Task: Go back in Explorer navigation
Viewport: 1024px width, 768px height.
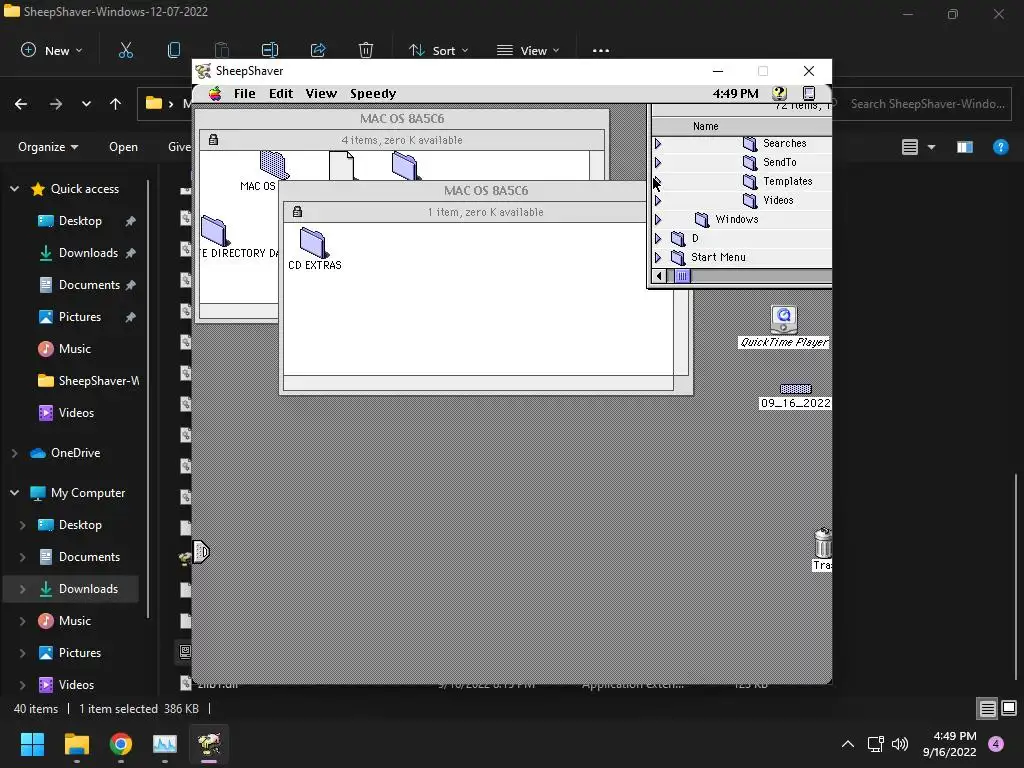Action: pyautogui.click(x=21, y=104)
